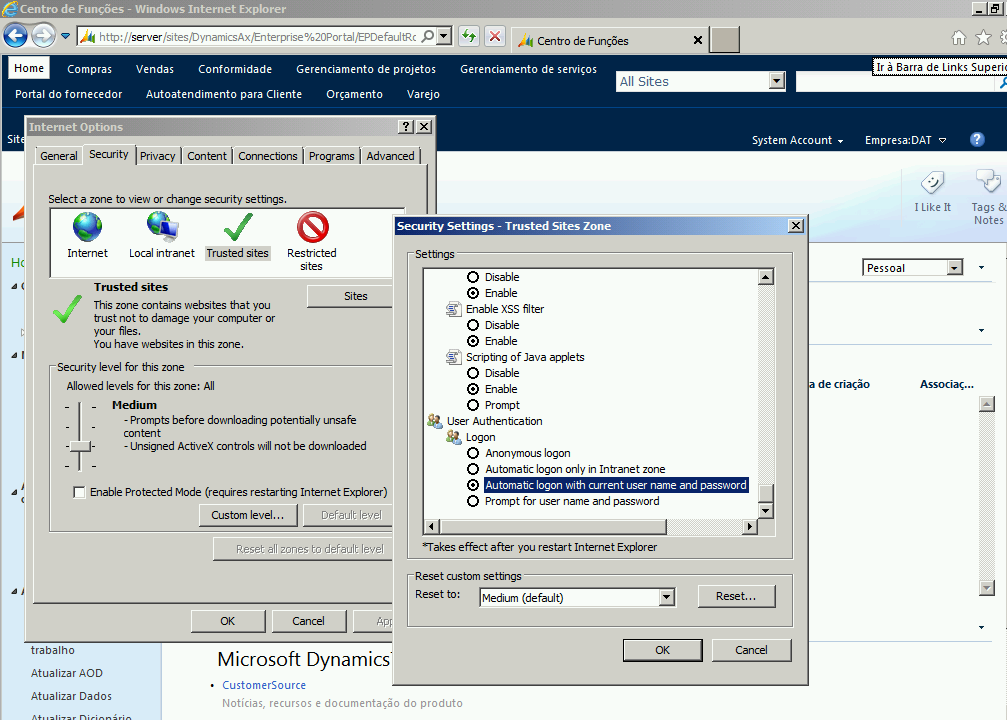
Task: Select Enable under Enable XSS filter
Action: click(x=473, y=341)
